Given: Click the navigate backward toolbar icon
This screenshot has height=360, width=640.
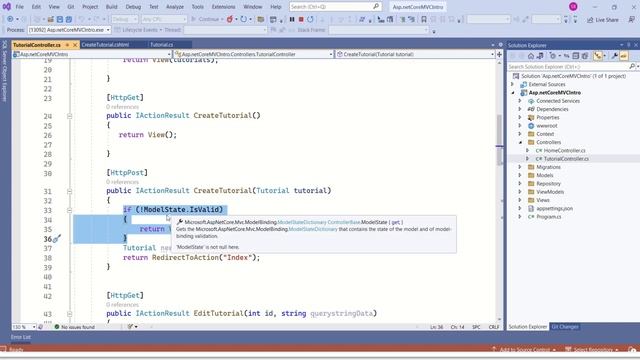Looking at the screenshot, I should (x=10, y=19).
